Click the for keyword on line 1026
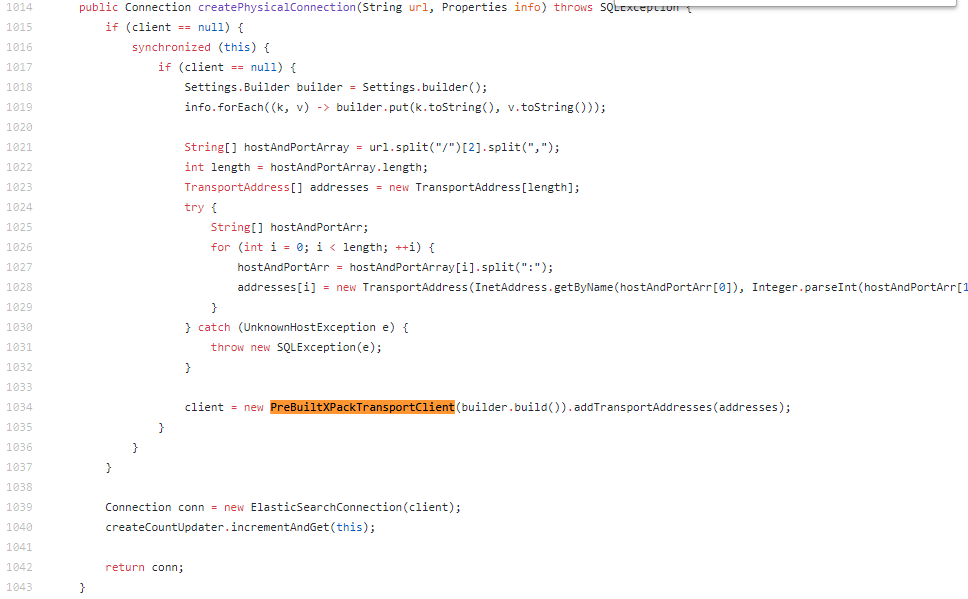 (x=220, y=247)
